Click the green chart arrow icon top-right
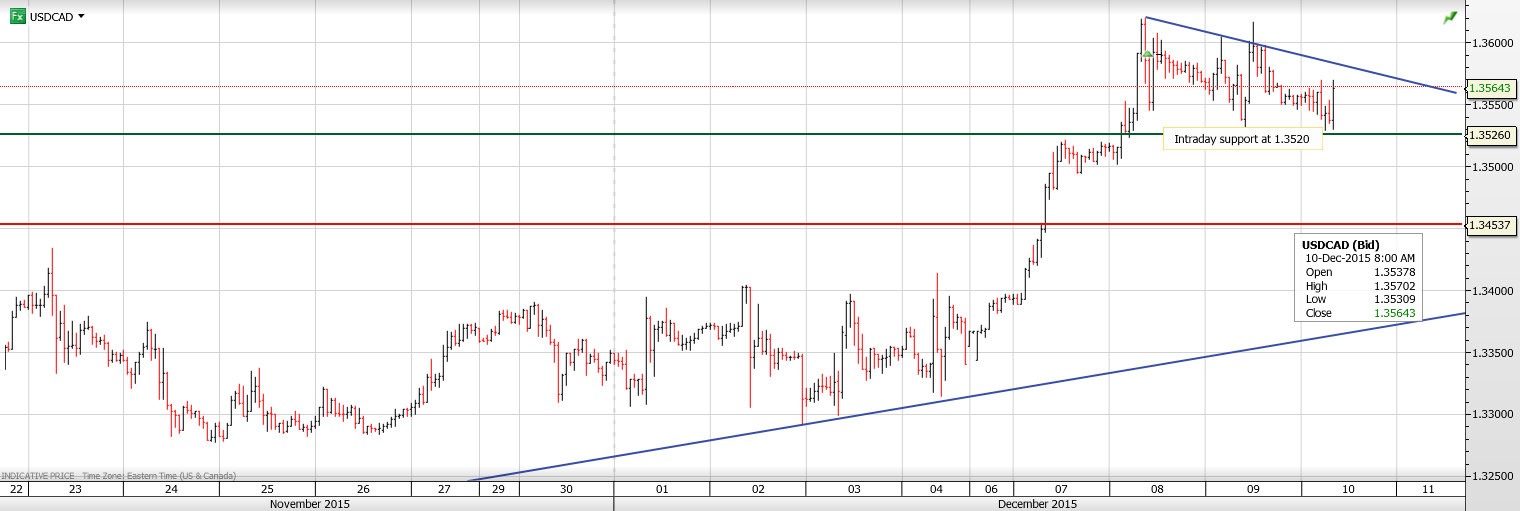This screenshot has height=511, width=1520. pos(1450,17)
